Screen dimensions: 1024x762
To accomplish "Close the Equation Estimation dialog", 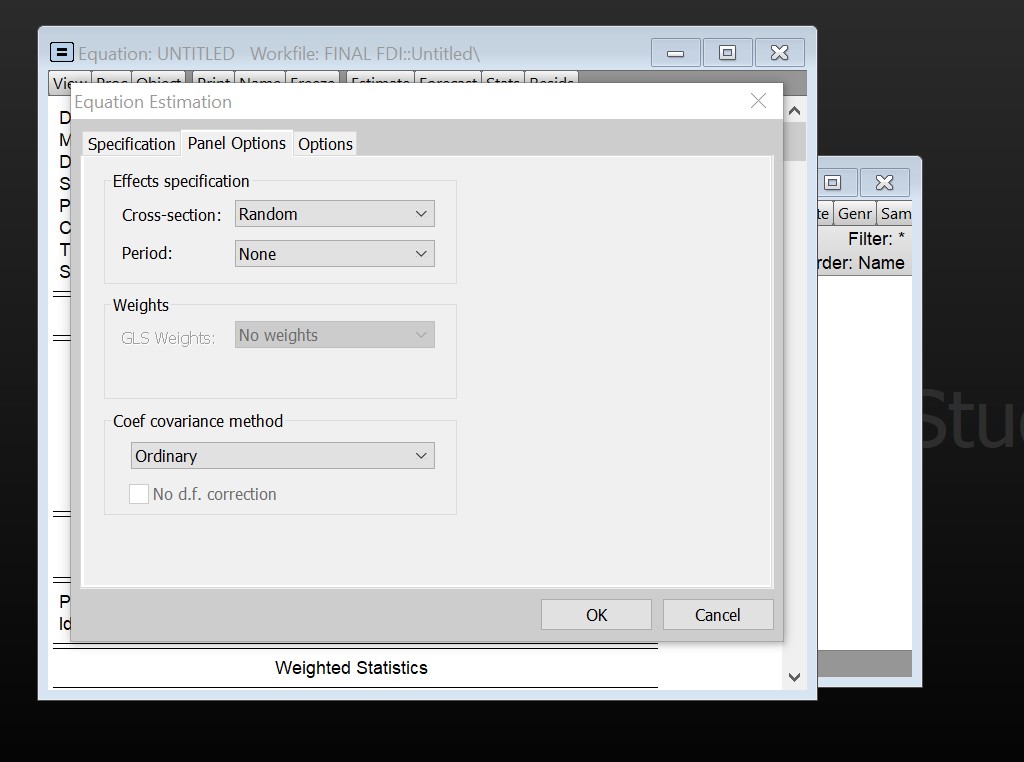I will (x=758, y=101).
